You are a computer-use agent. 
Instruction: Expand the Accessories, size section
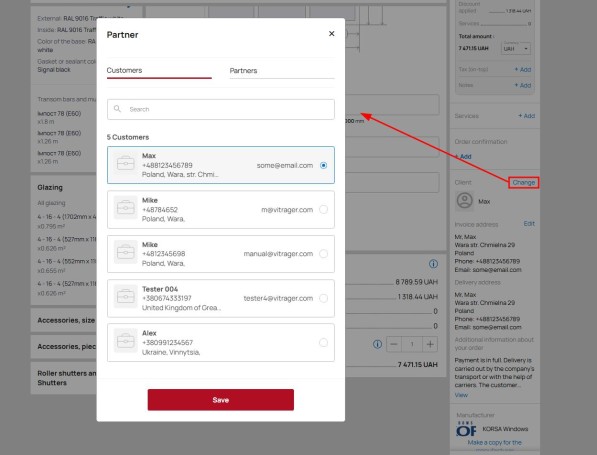[x=66, y=320]
